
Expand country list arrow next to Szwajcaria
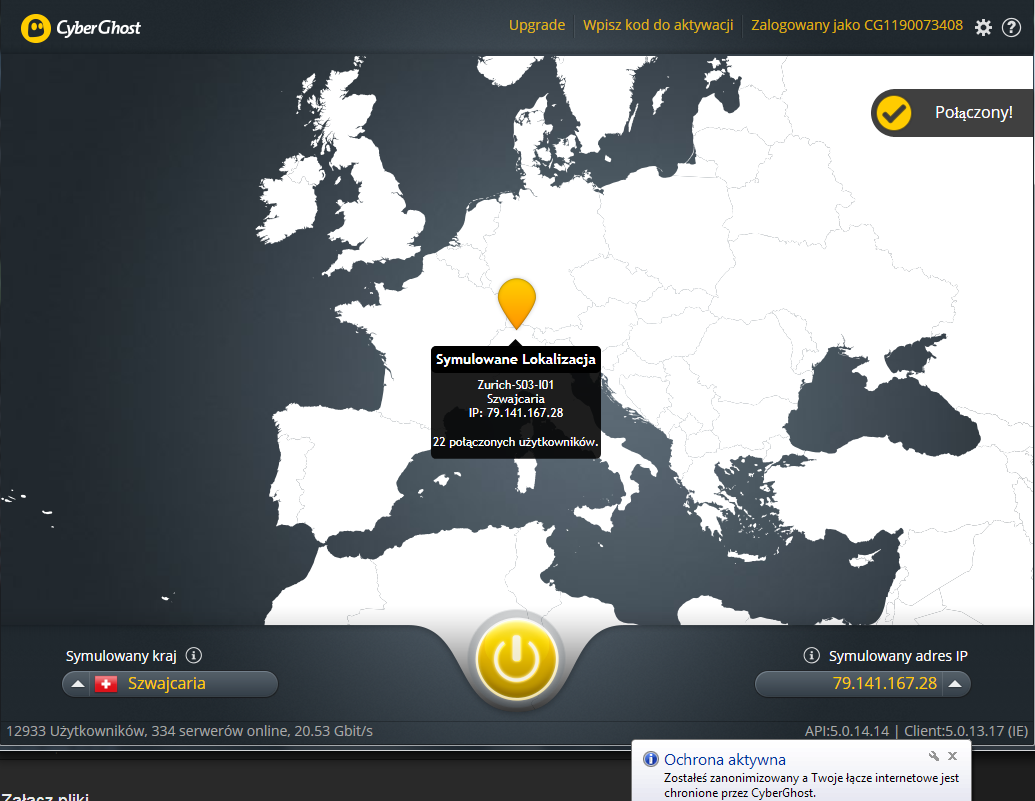point(78,683)
